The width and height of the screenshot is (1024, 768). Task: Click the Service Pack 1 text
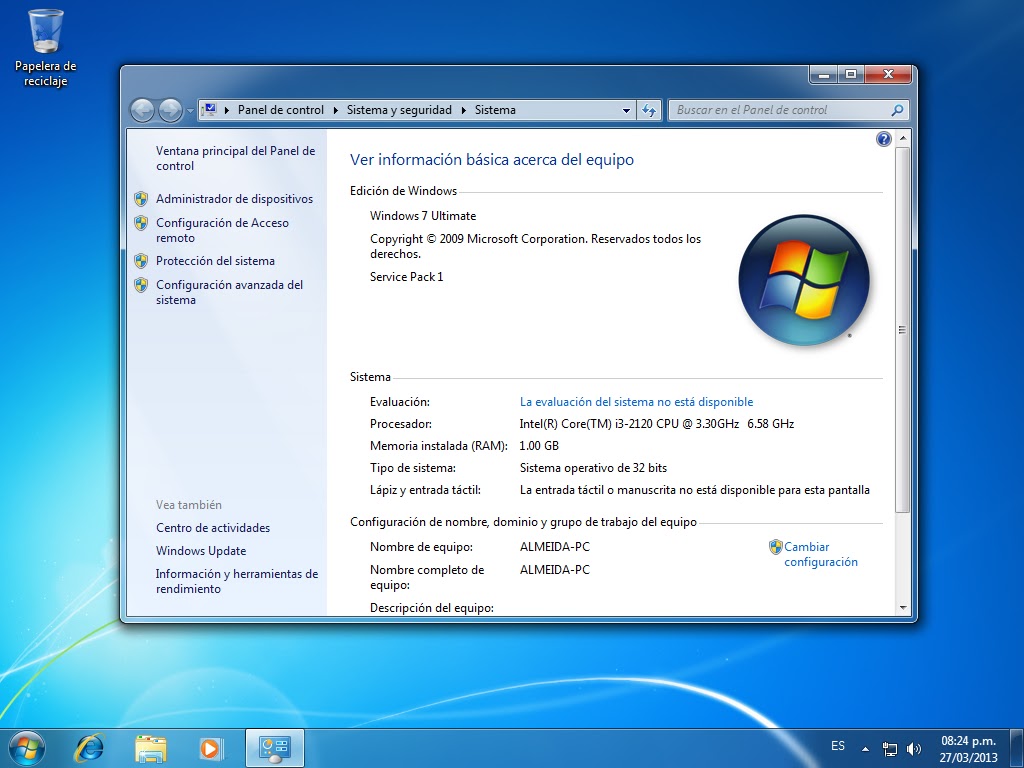coord(406,277)
